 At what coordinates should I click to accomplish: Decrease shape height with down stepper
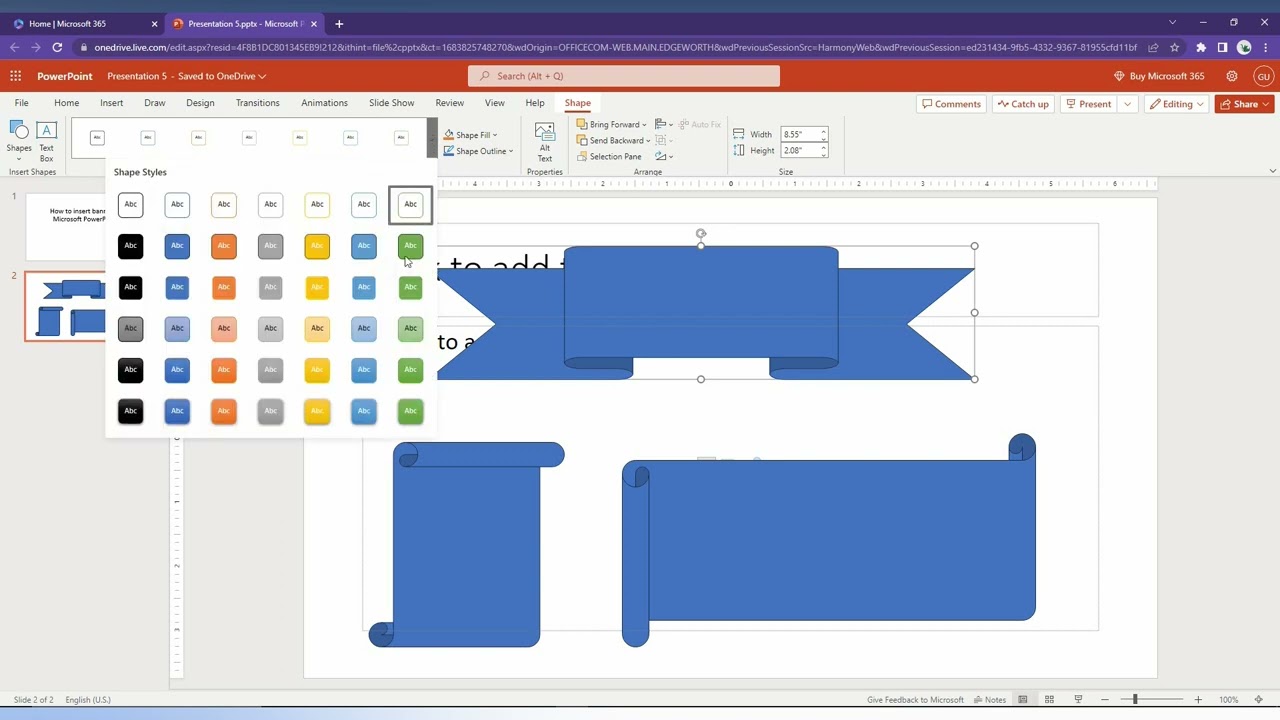tap(824, 154)
